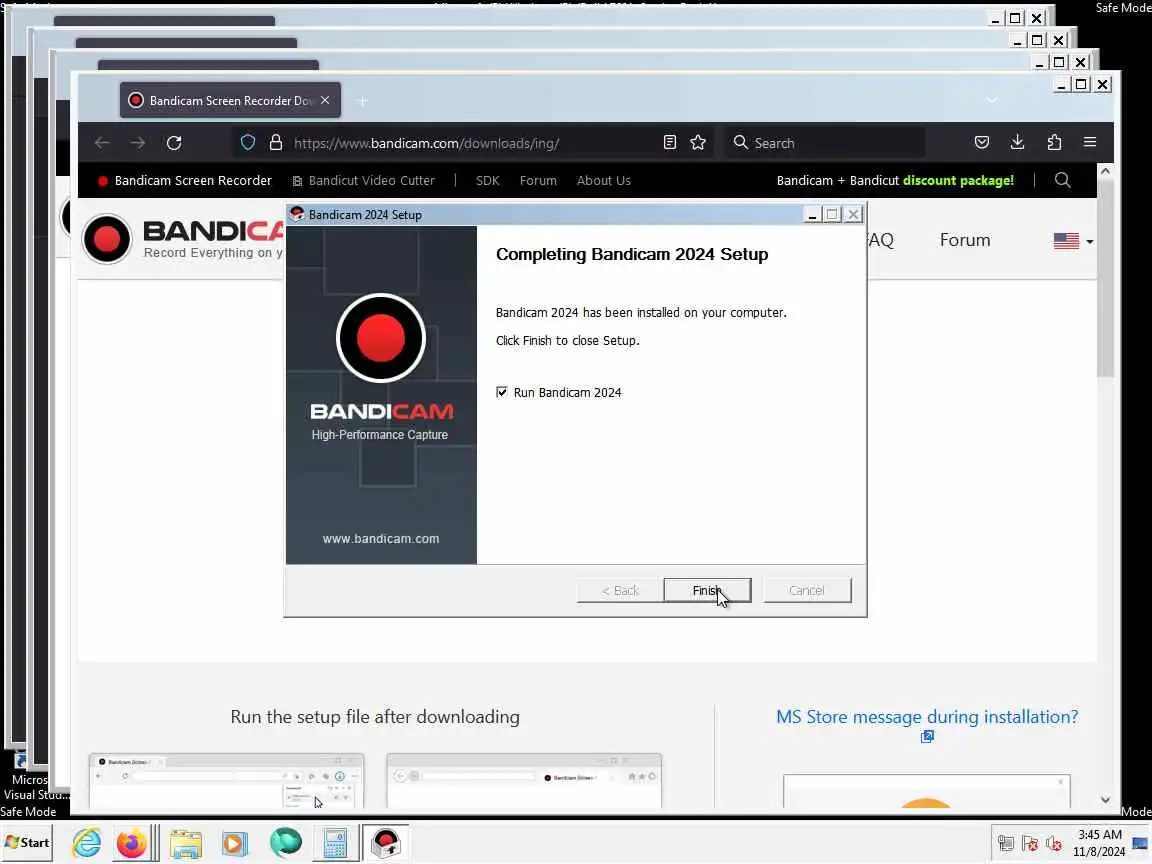The width and height of the screenshot is (1152, 864).
Task: Open Forum in top black nav bar
Action: (x=538, y=181)
